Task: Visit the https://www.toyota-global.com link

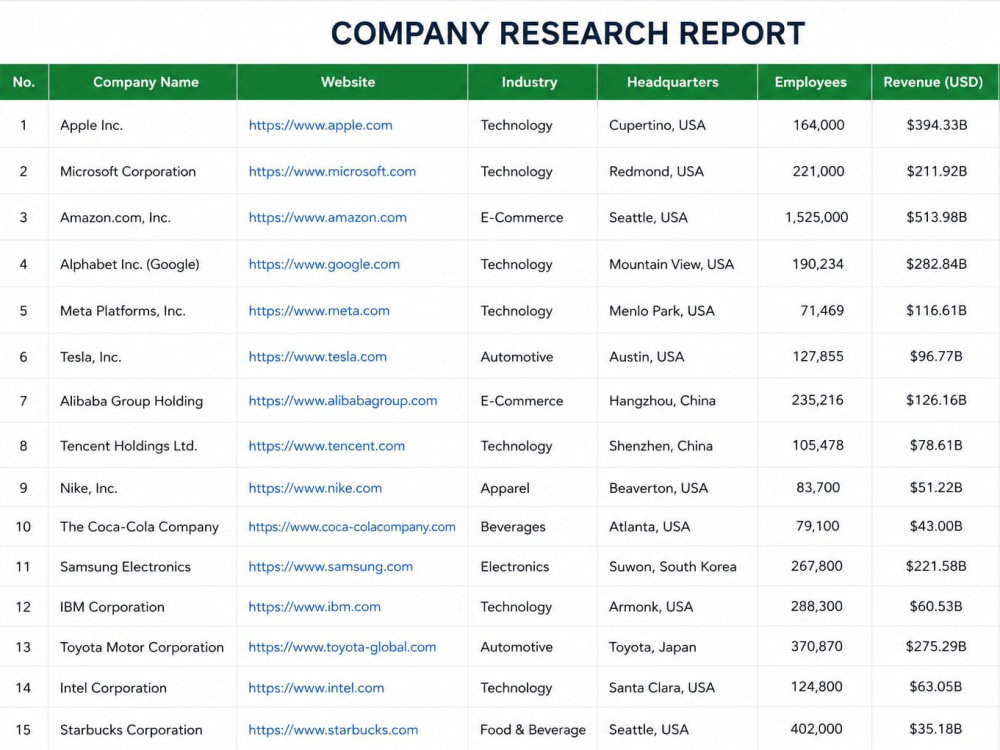Action: pos(342,647)
